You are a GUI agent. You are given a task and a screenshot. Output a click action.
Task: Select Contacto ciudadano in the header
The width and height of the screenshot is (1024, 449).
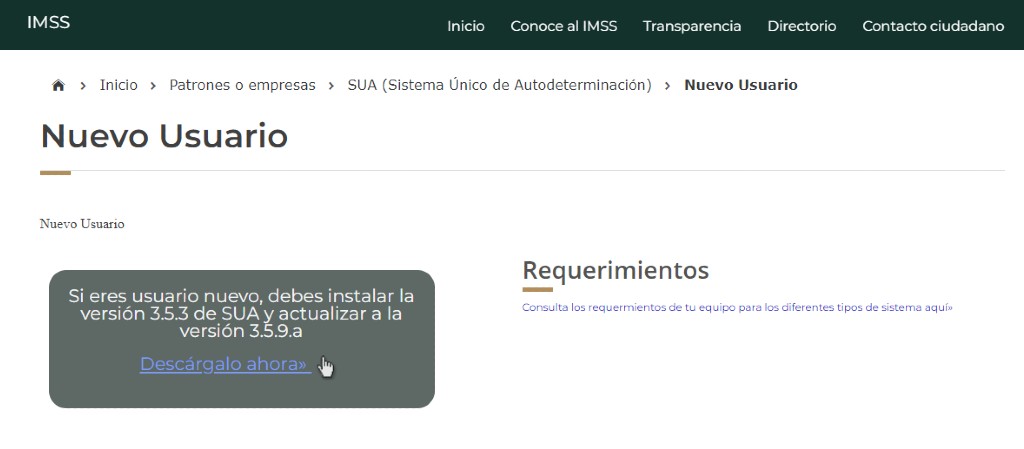pyautogui.click(x=932, y=26)
